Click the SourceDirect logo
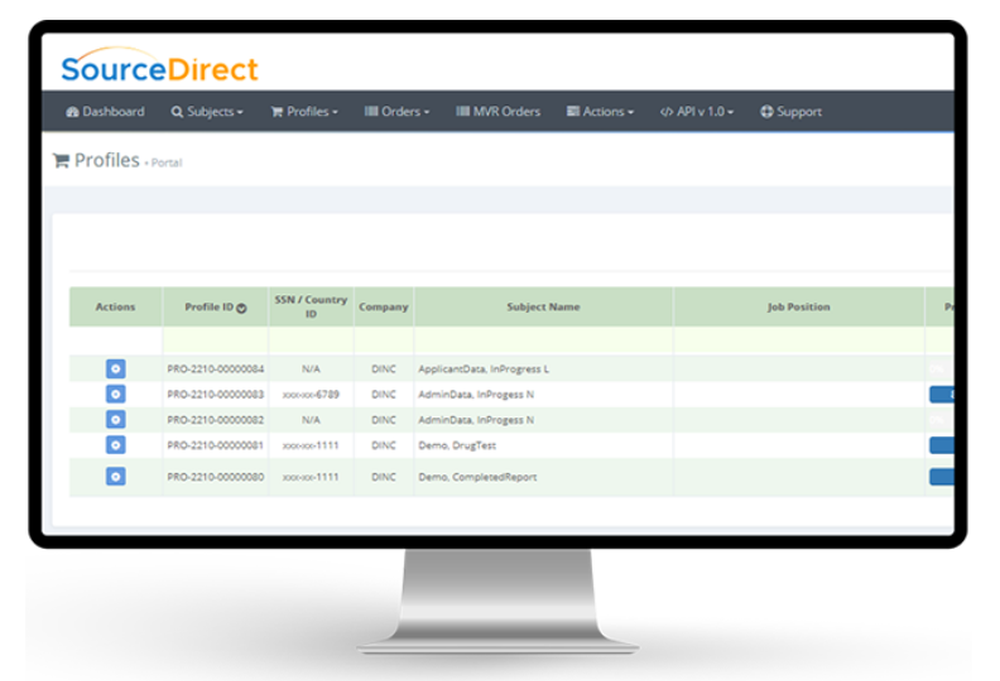The height and width of the screenshot is (681, 1000). pyautogui.click(x=158, y=68)
